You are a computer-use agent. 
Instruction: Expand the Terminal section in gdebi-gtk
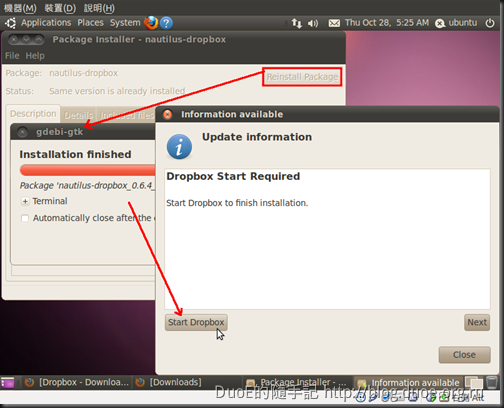click(25, 201)
